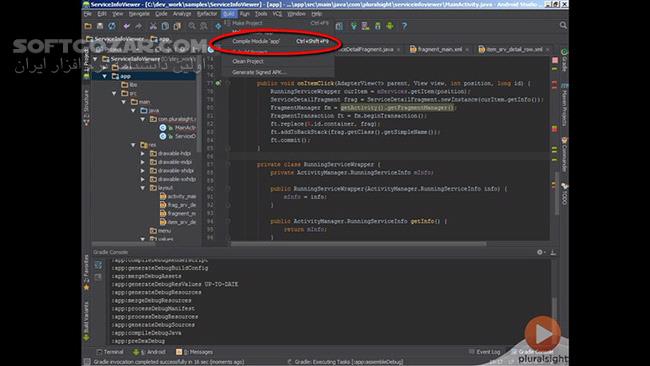Click the Redo toolbar icon
This screenshot has width=650, height=366.
(138, 26)
